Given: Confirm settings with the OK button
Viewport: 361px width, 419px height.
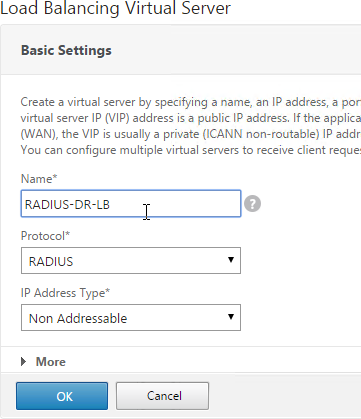Looking at the screenshot, I should tap(62, 396).
